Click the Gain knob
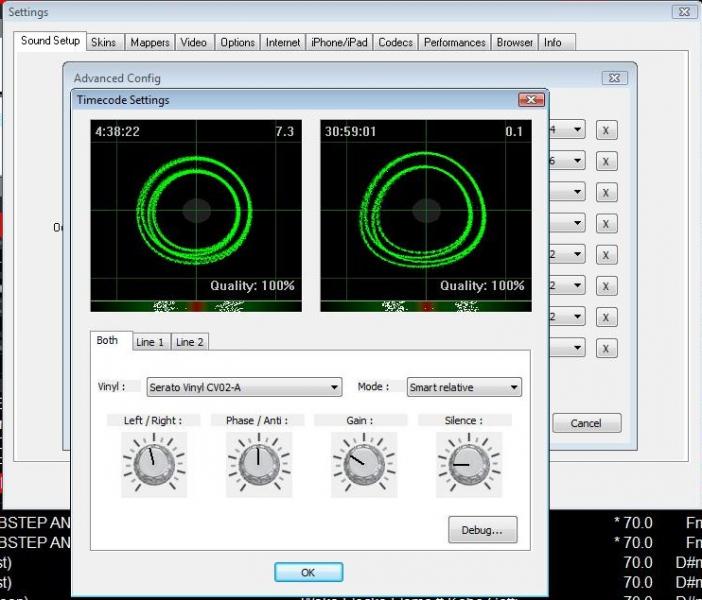The width and height of the screenshot is (702, 600). click(363, 465)
